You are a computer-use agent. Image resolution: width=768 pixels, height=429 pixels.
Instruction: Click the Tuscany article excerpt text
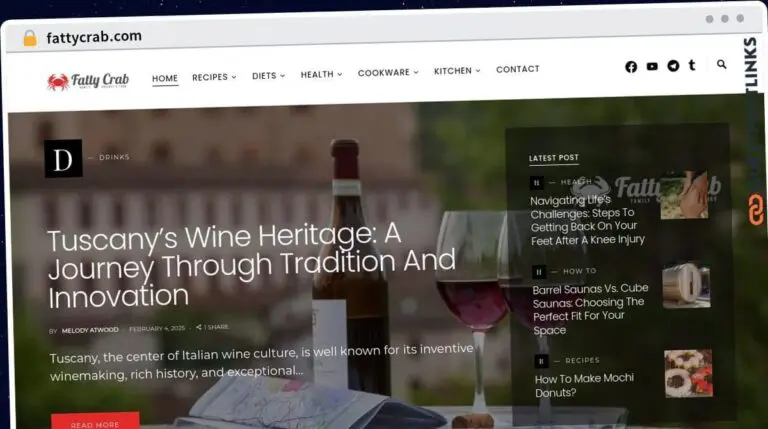pos(262,362)
